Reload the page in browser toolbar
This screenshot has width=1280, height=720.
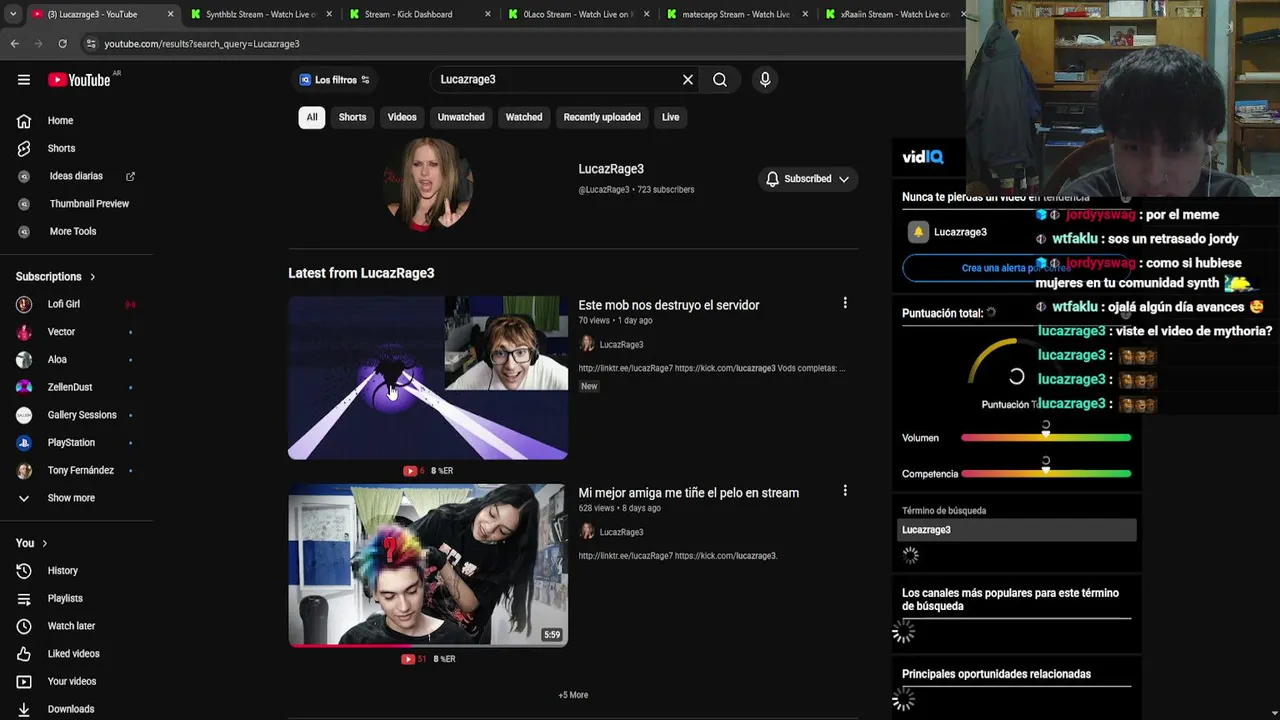[62, 44]
